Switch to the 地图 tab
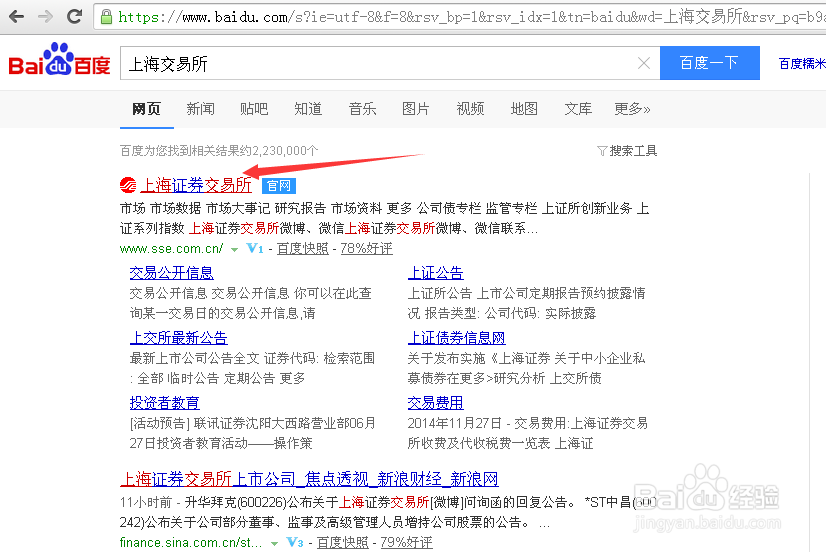This screenshot has width=826, height=552. [x=524, y=109]
